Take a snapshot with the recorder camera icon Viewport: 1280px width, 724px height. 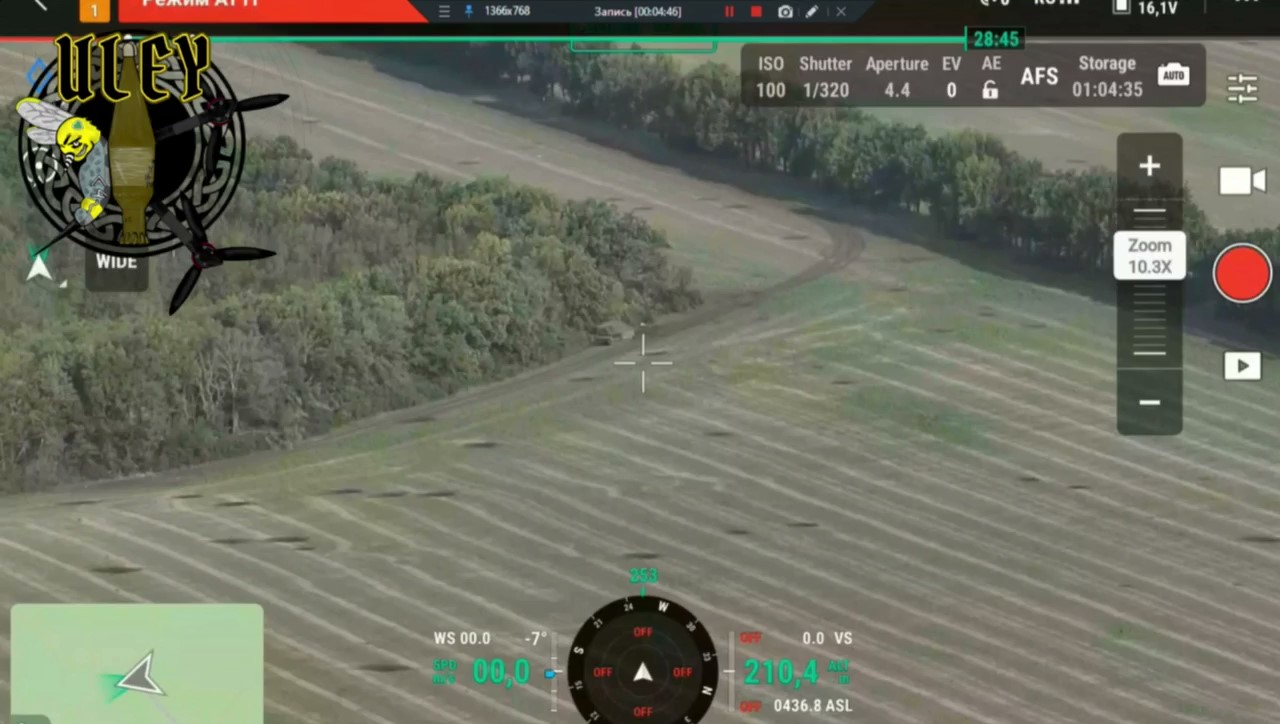pos(785,11)
